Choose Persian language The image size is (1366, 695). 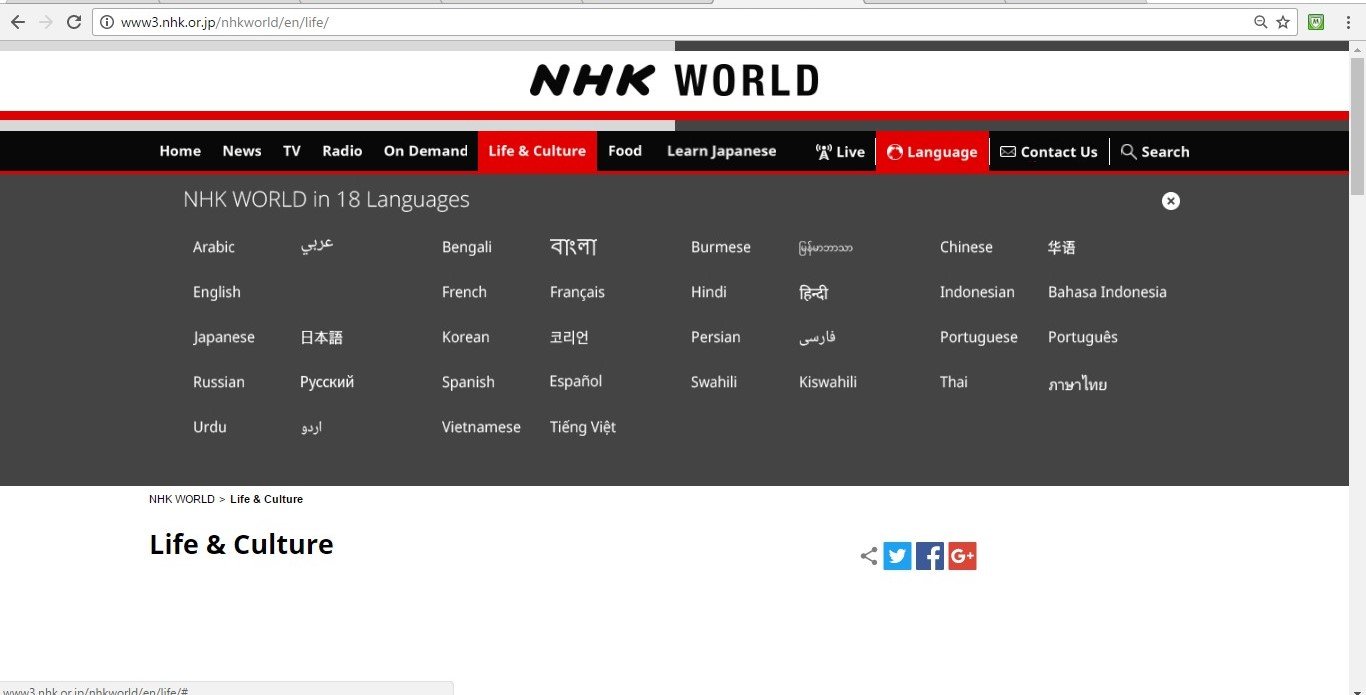716,337
